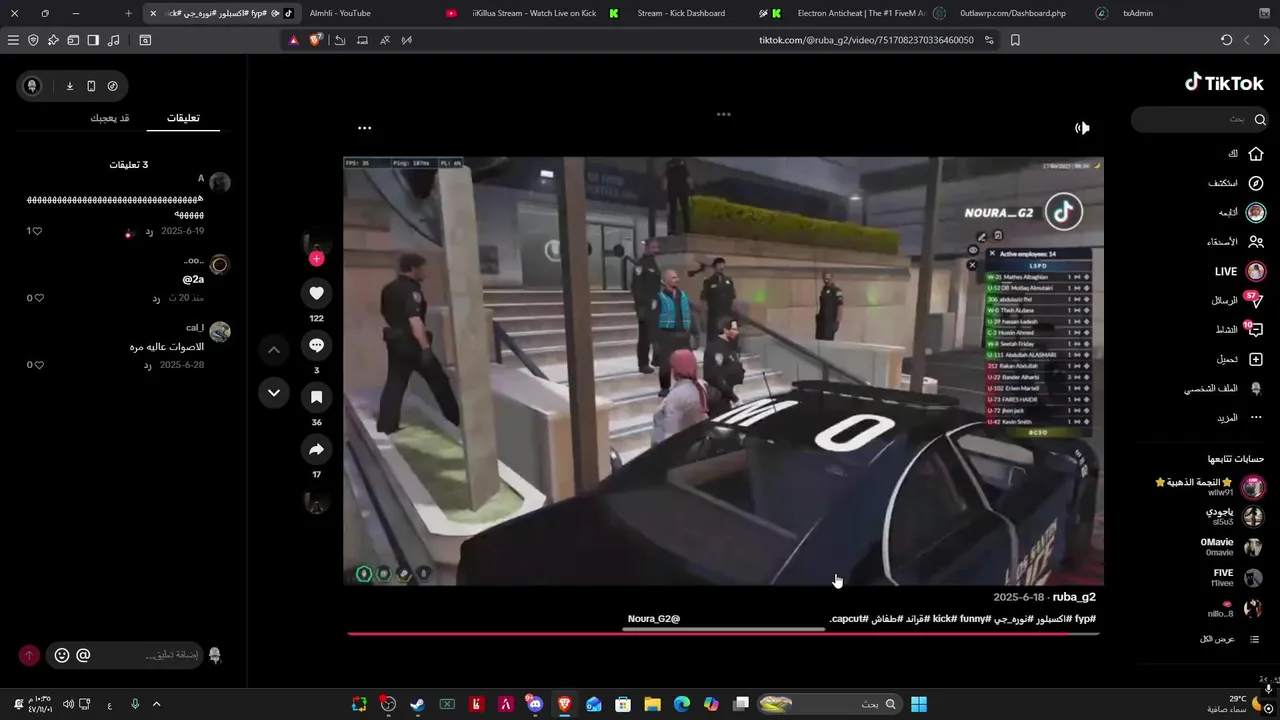The width and height of the screenshot is (1280, 720).
Task: Open the Explore compass icon in sidebar
Action: click(1256, 183)
